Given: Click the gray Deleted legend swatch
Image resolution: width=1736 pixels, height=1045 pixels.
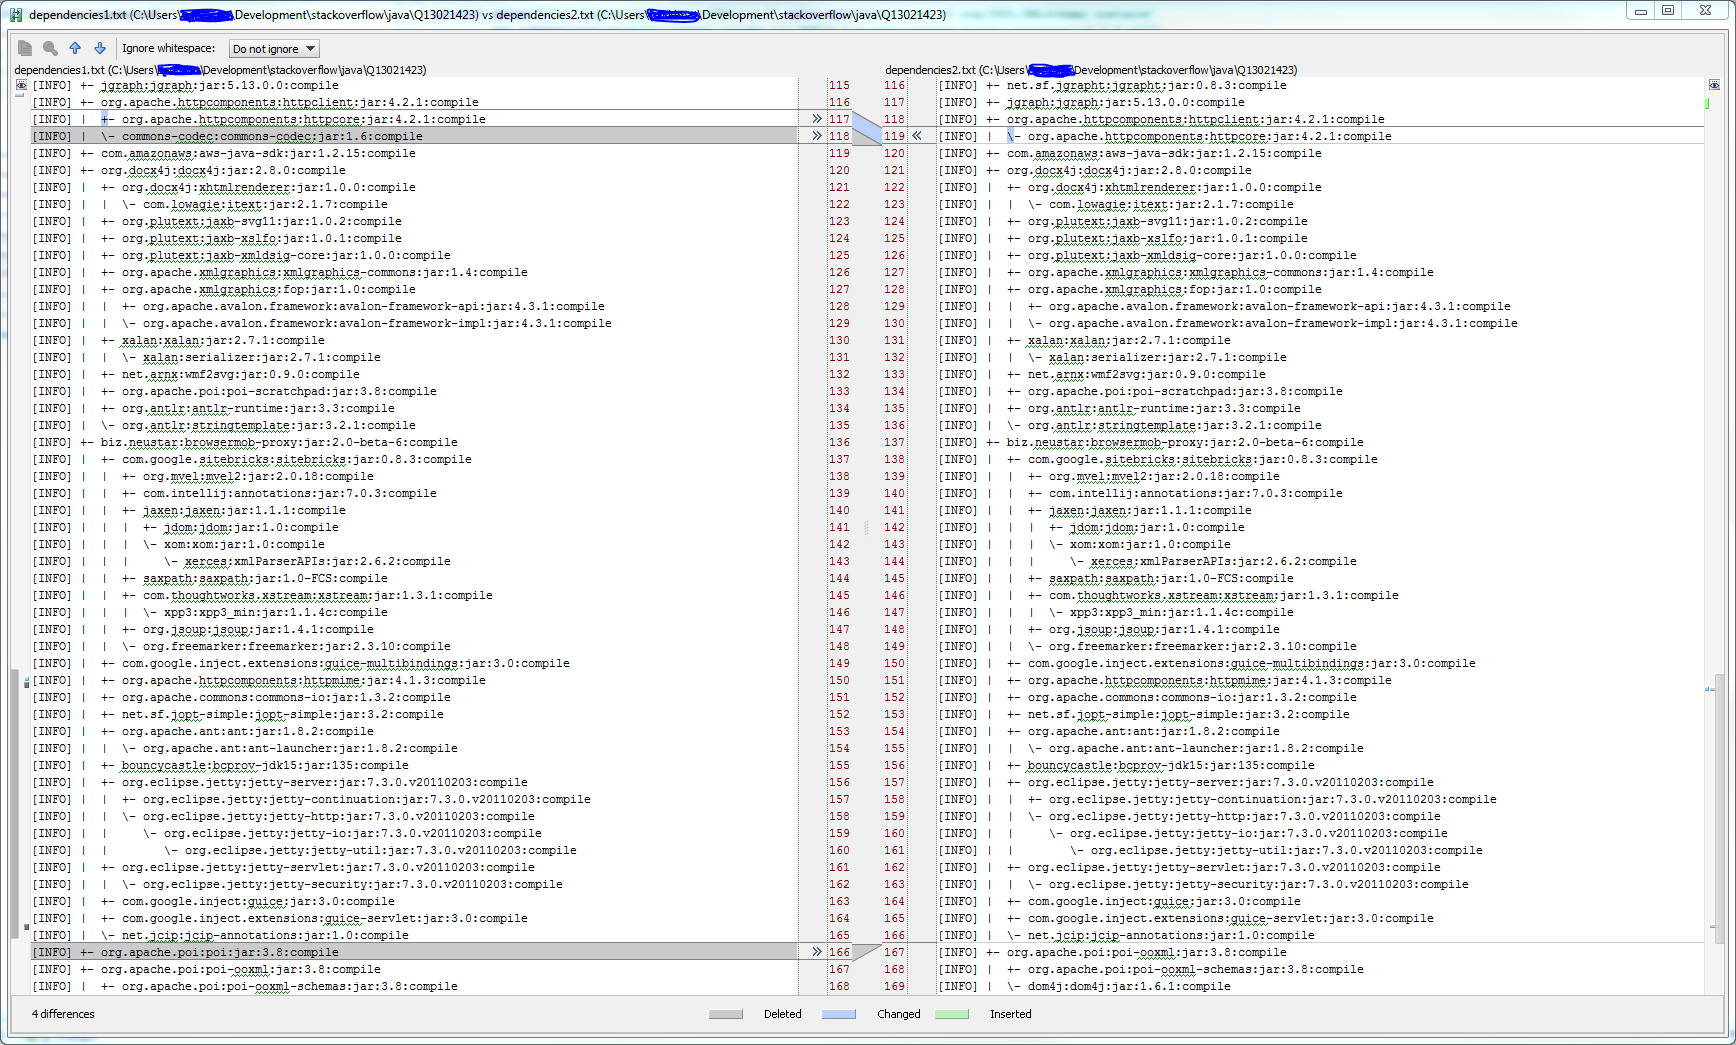Looking at the screenshot, I should click(726, 1014).
